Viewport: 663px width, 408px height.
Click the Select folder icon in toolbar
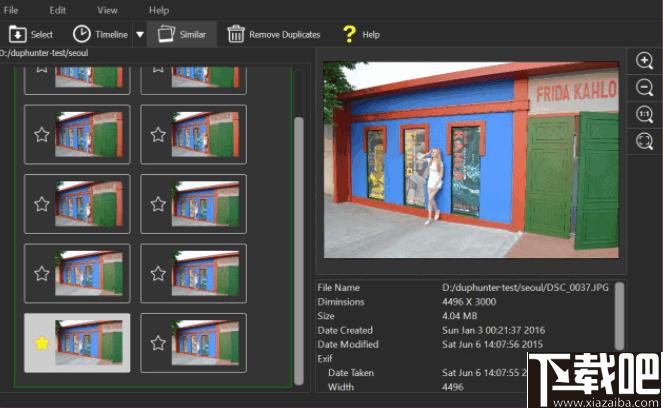[18, 34]
